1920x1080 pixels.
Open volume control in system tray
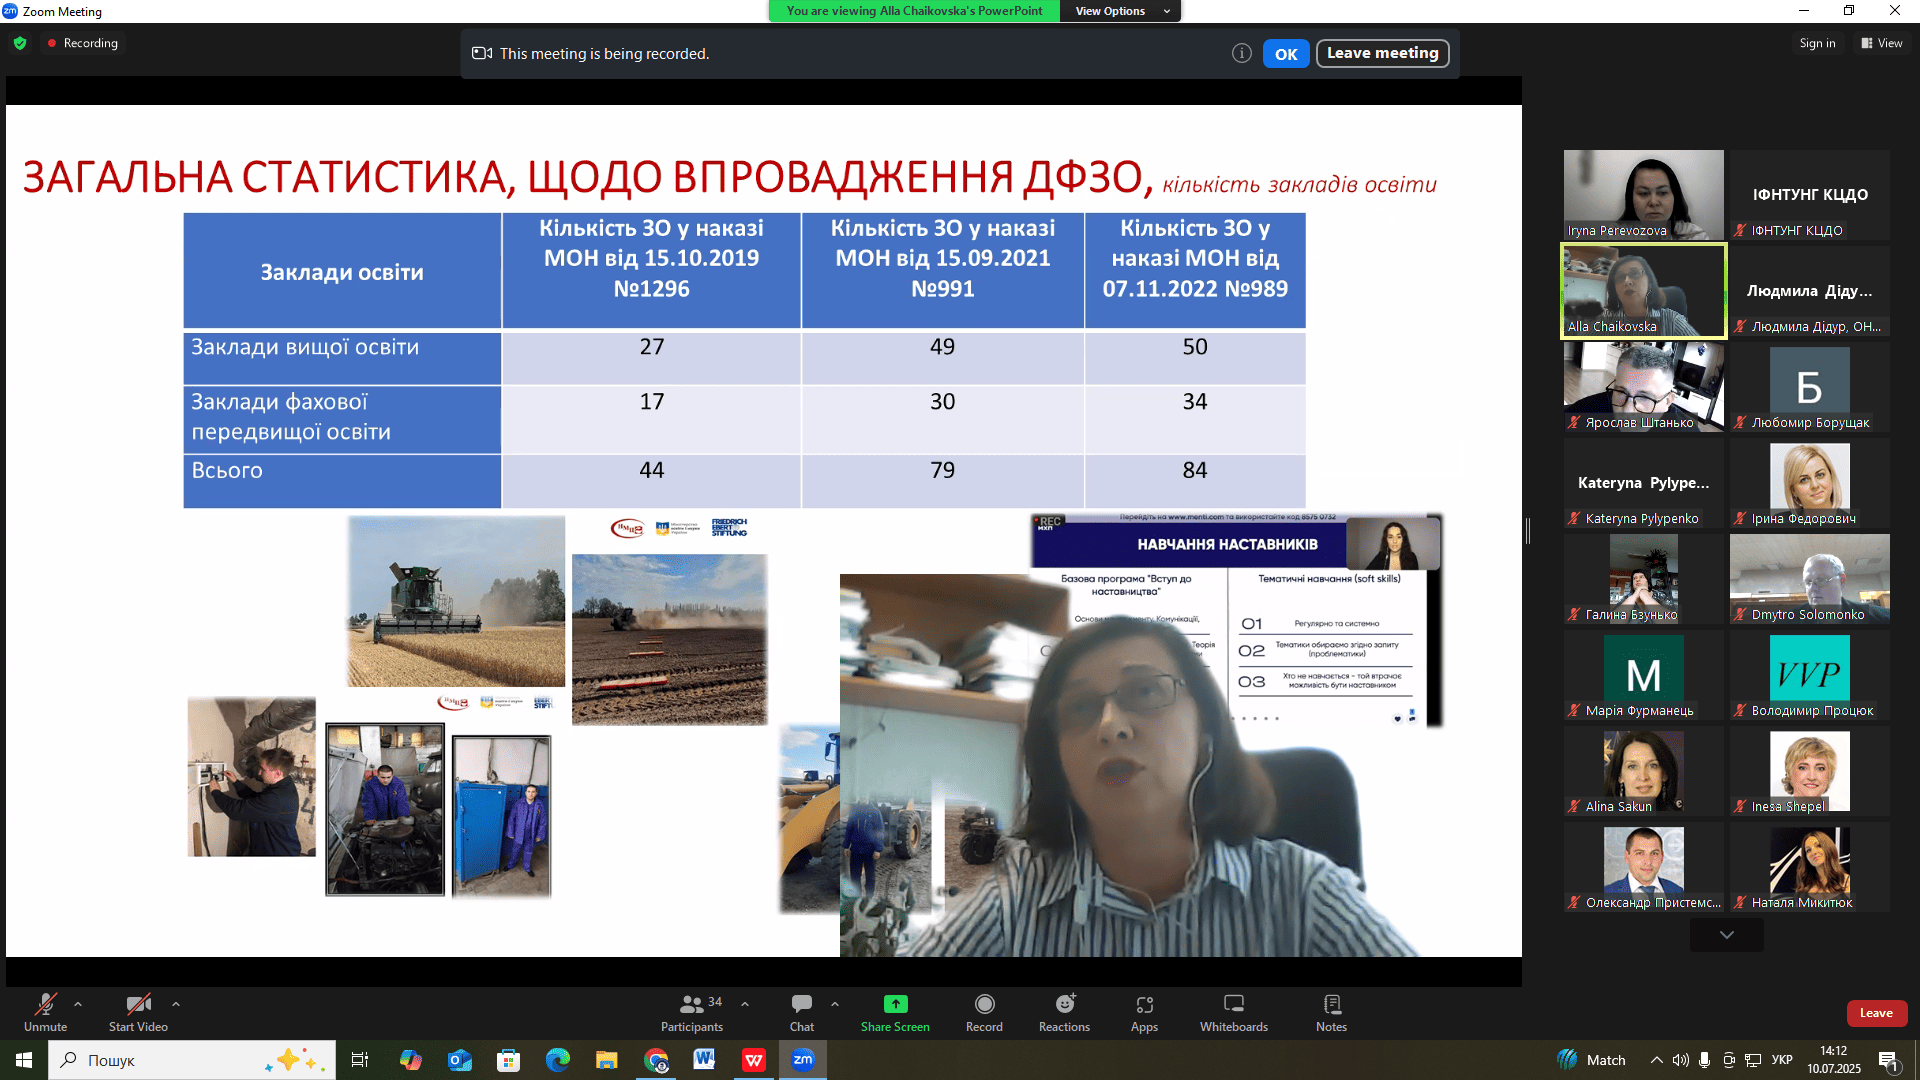pyautogui.click(x=1681, y=1060)
